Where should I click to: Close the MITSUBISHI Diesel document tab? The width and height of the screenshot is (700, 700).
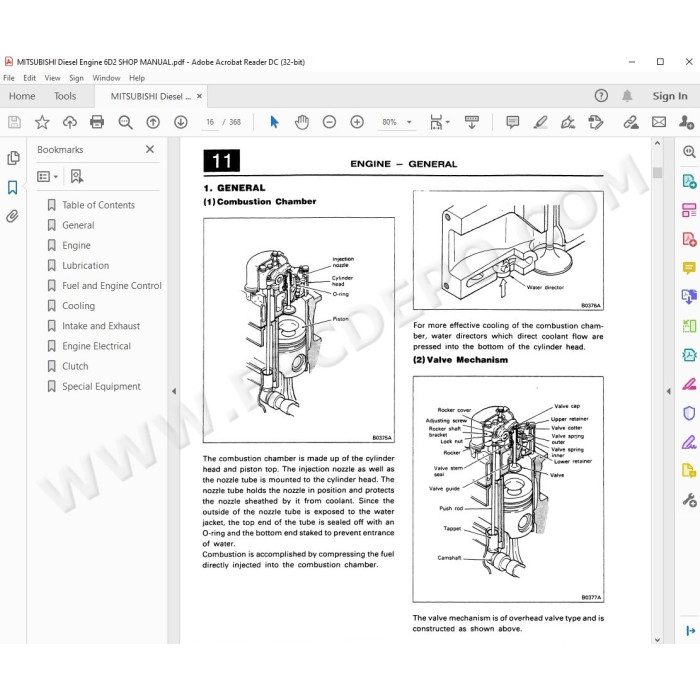point(200,96)
